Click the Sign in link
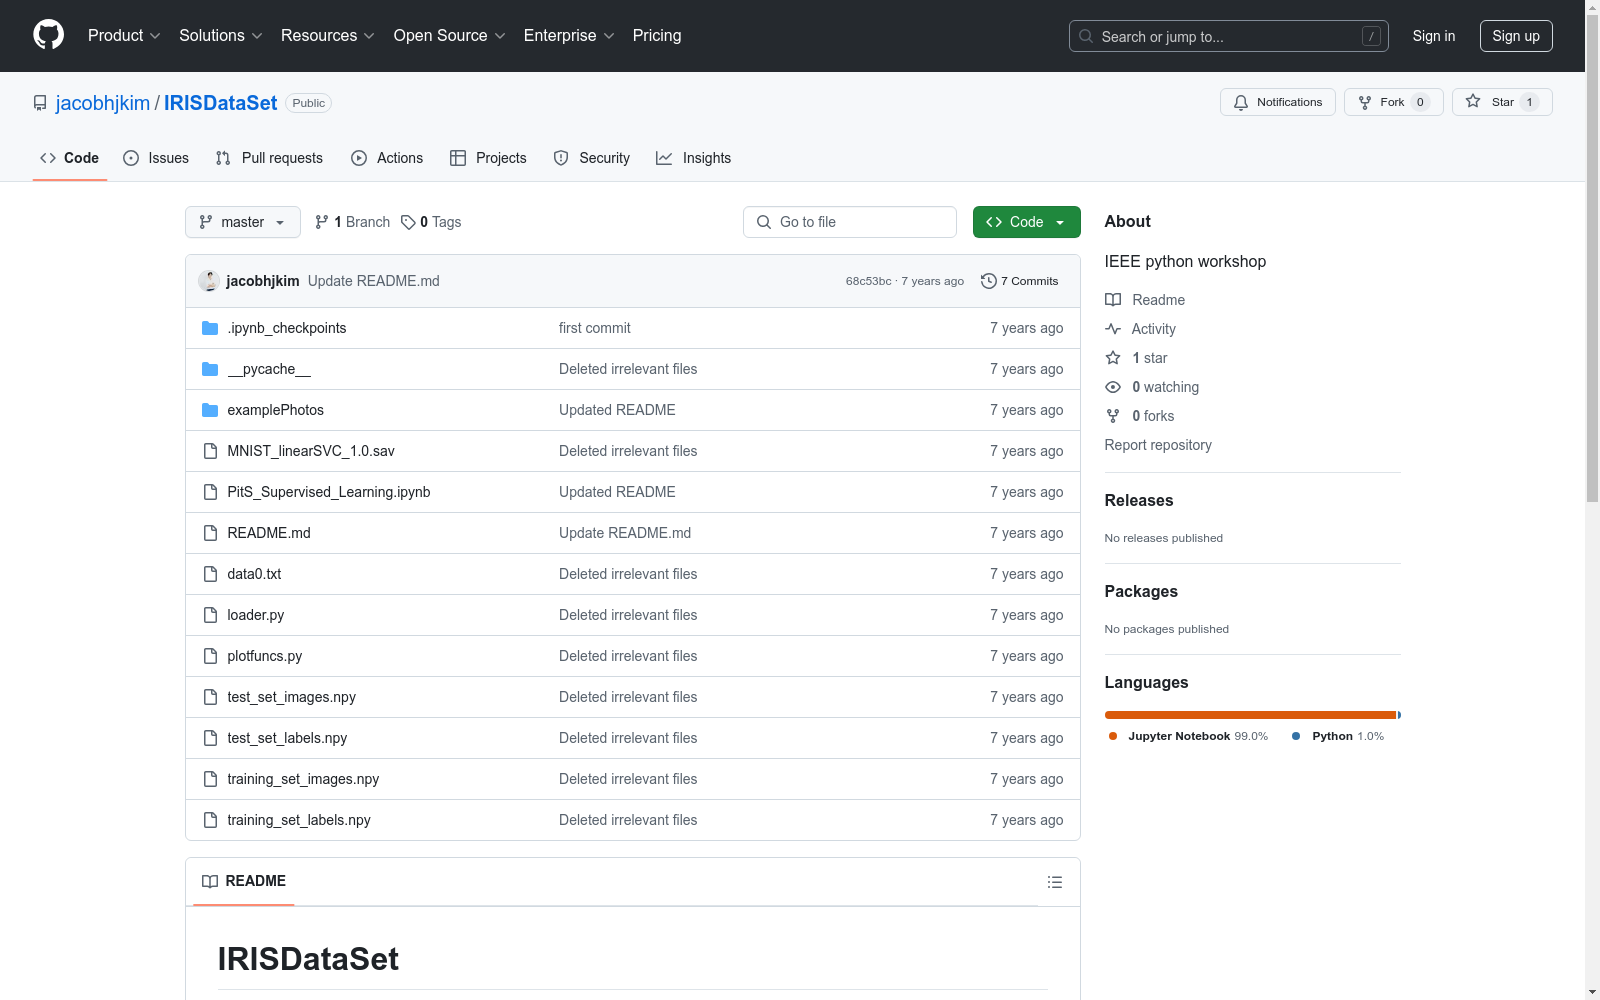Screen dimensions: 1600x1000 coord(1434,36)
